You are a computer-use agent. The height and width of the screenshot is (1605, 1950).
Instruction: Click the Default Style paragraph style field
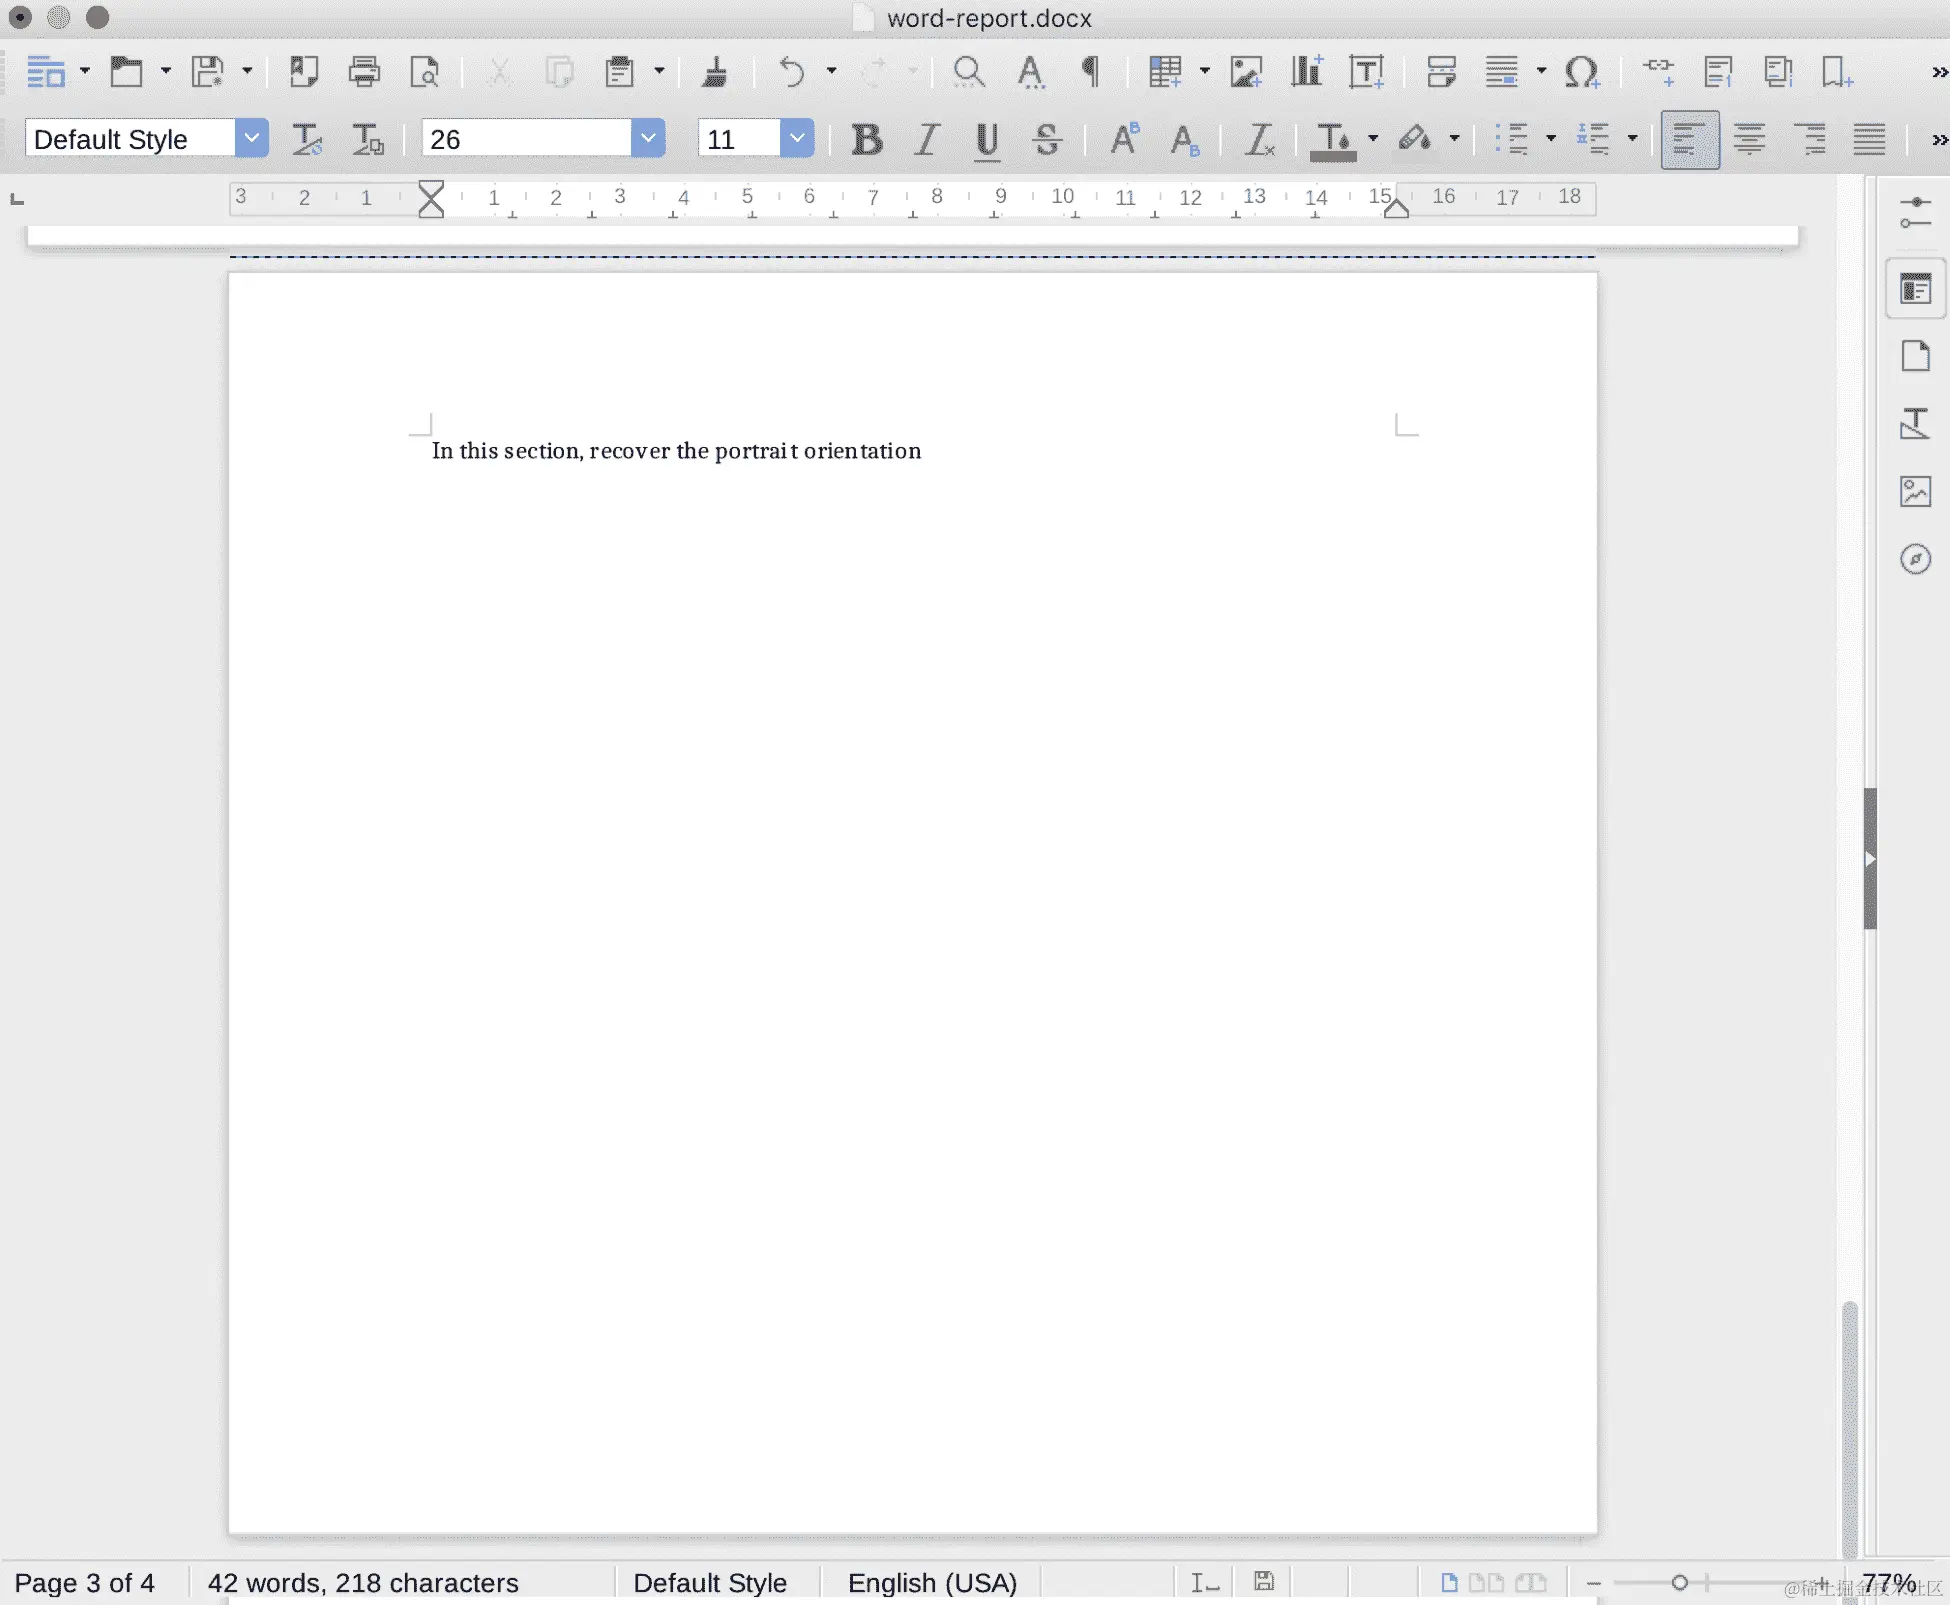(x=131, y=138)
